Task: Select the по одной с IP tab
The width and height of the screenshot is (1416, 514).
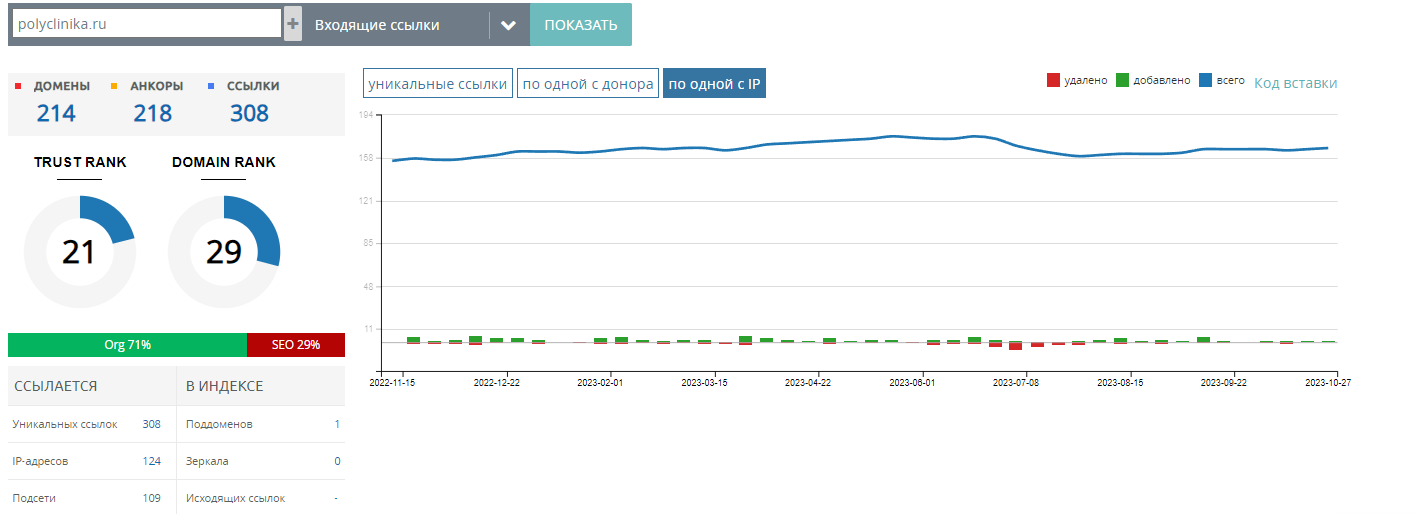Action: click(x=714, y=84)
